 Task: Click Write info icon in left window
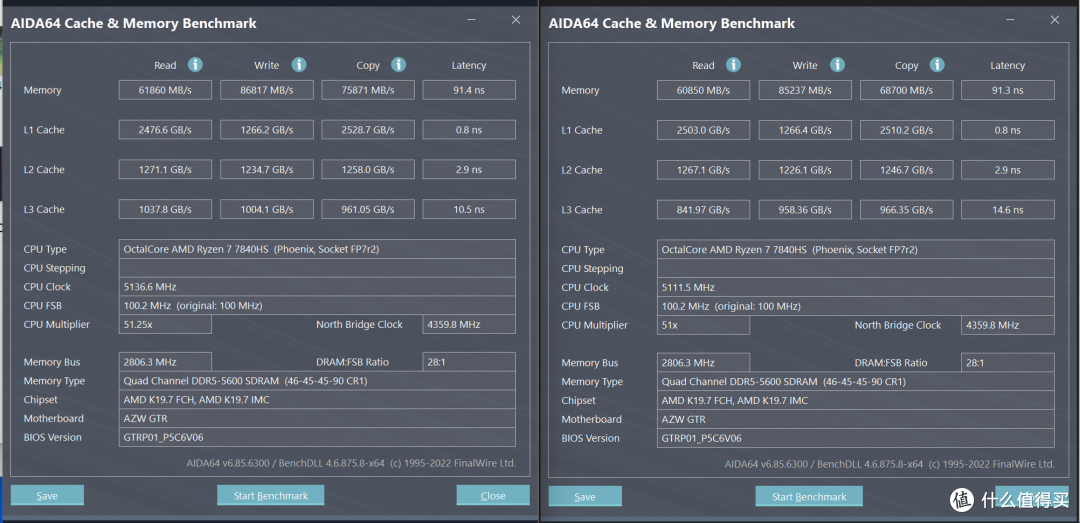click(298, 65)
